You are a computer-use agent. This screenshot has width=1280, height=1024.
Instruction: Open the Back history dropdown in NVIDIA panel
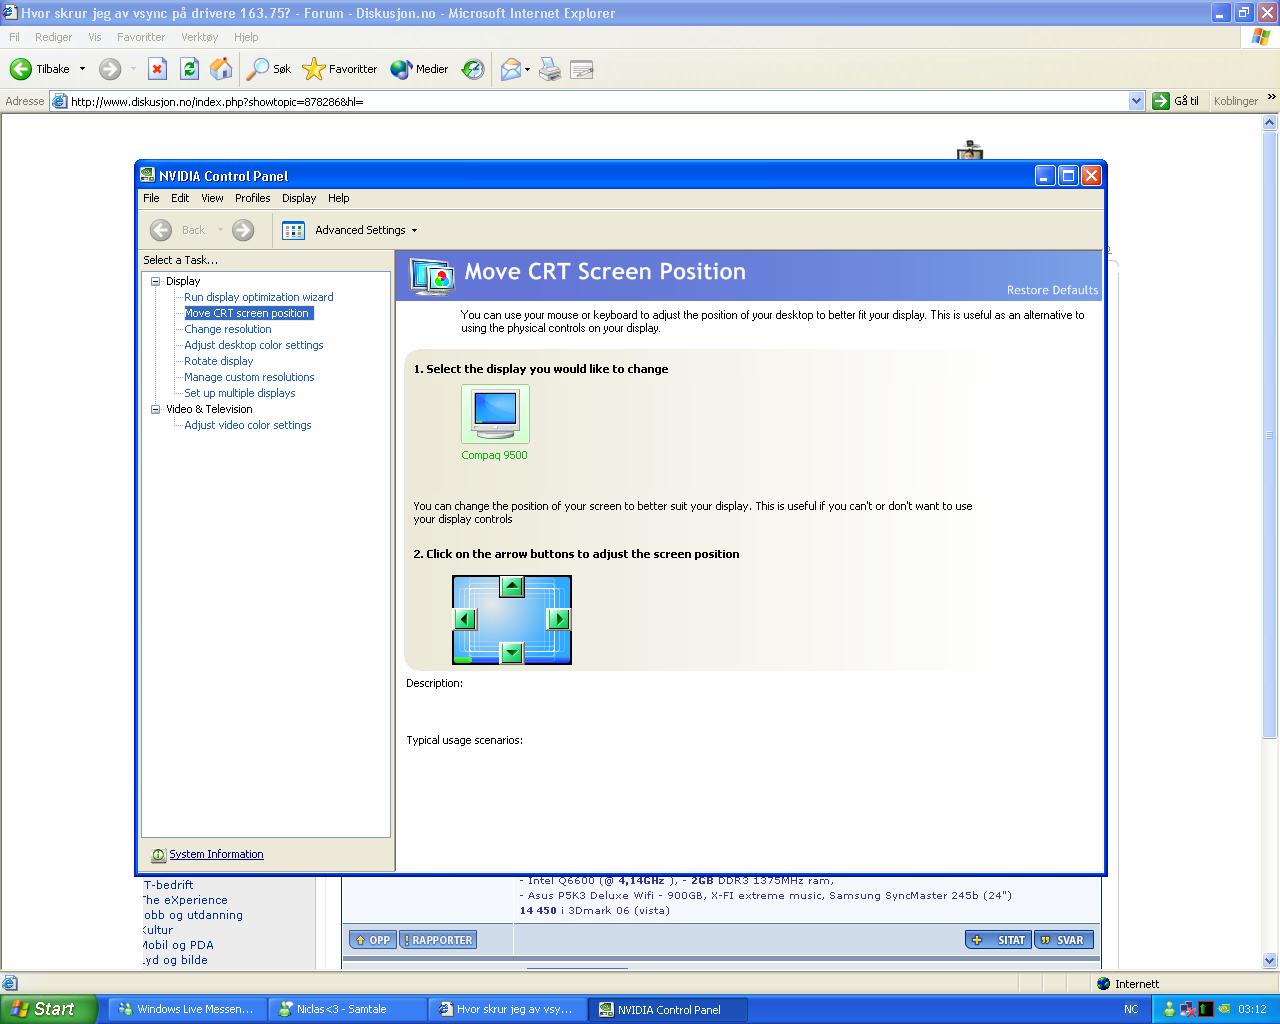[x=220, y=231]
